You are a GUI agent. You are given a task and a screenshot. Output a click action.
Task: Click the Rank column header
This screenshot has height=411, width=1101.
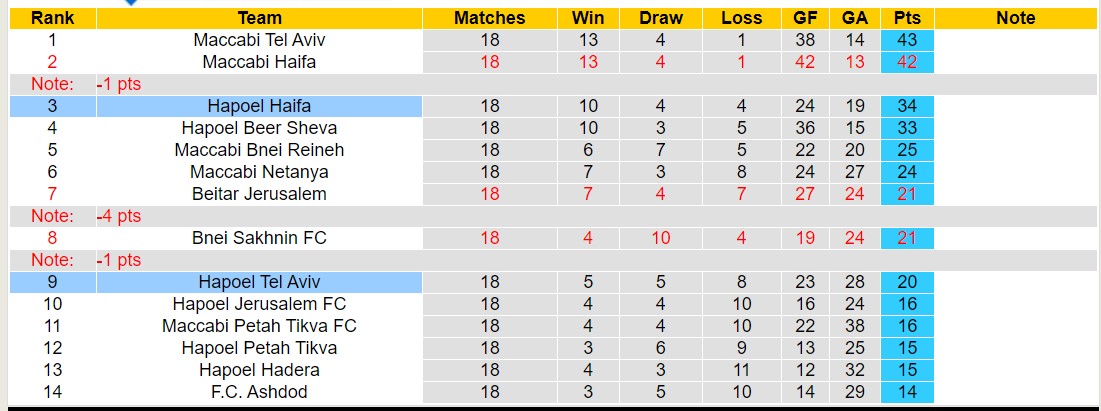(52, 18)
